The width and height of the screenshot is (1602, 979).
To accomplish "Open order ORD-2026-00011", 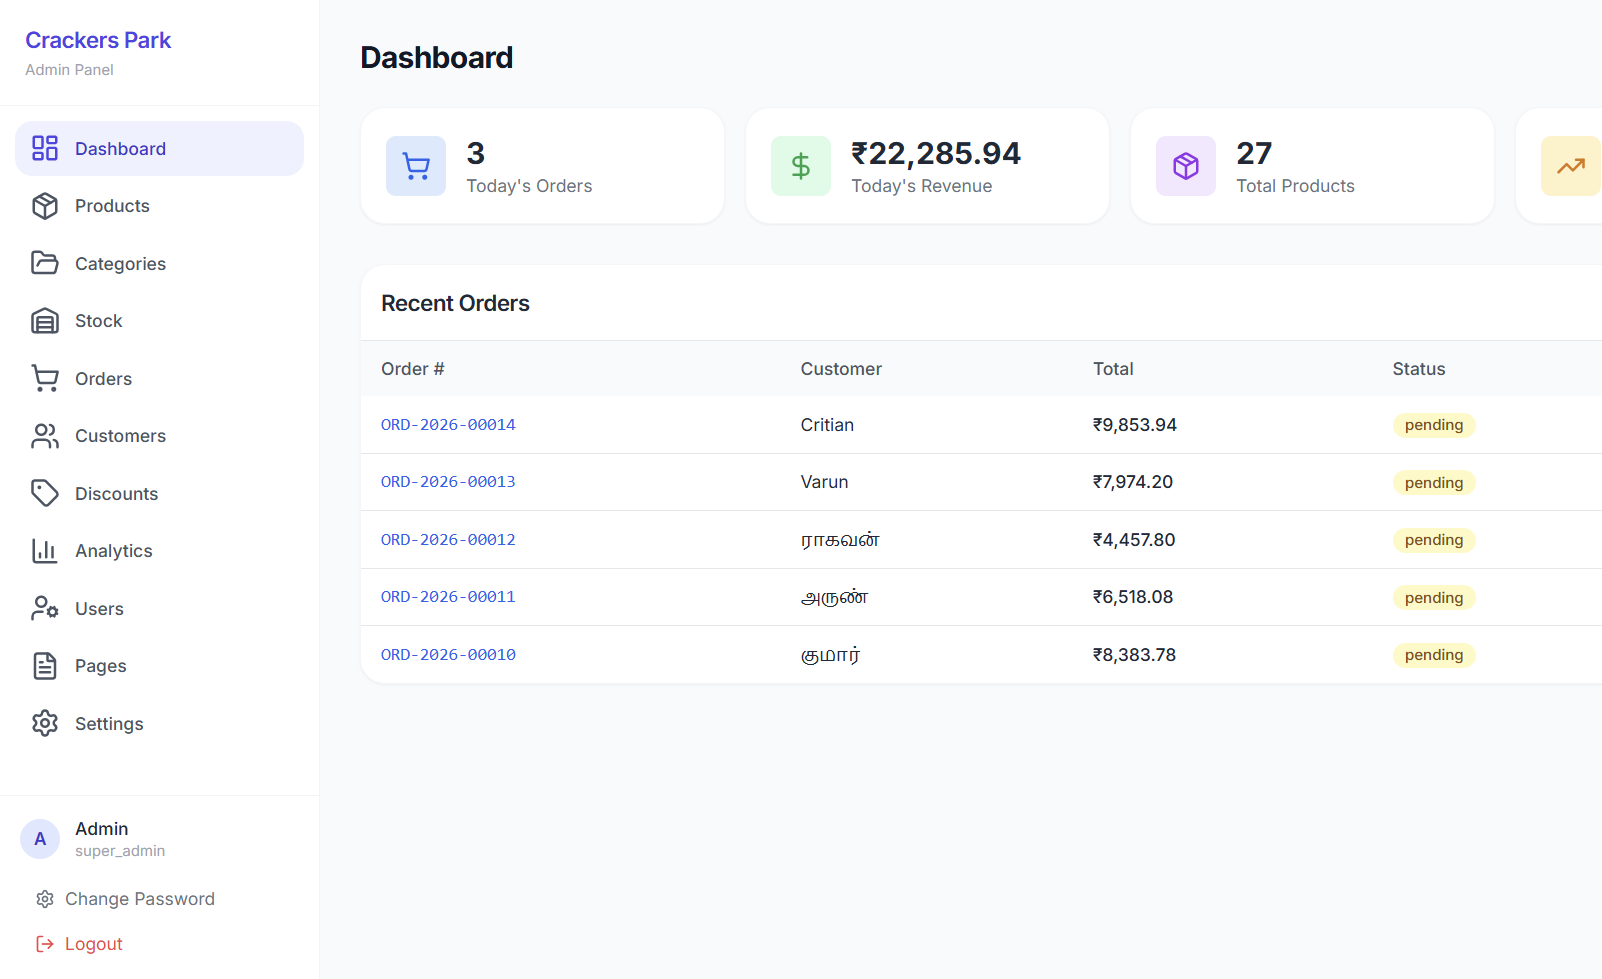I will click(448, 597).
